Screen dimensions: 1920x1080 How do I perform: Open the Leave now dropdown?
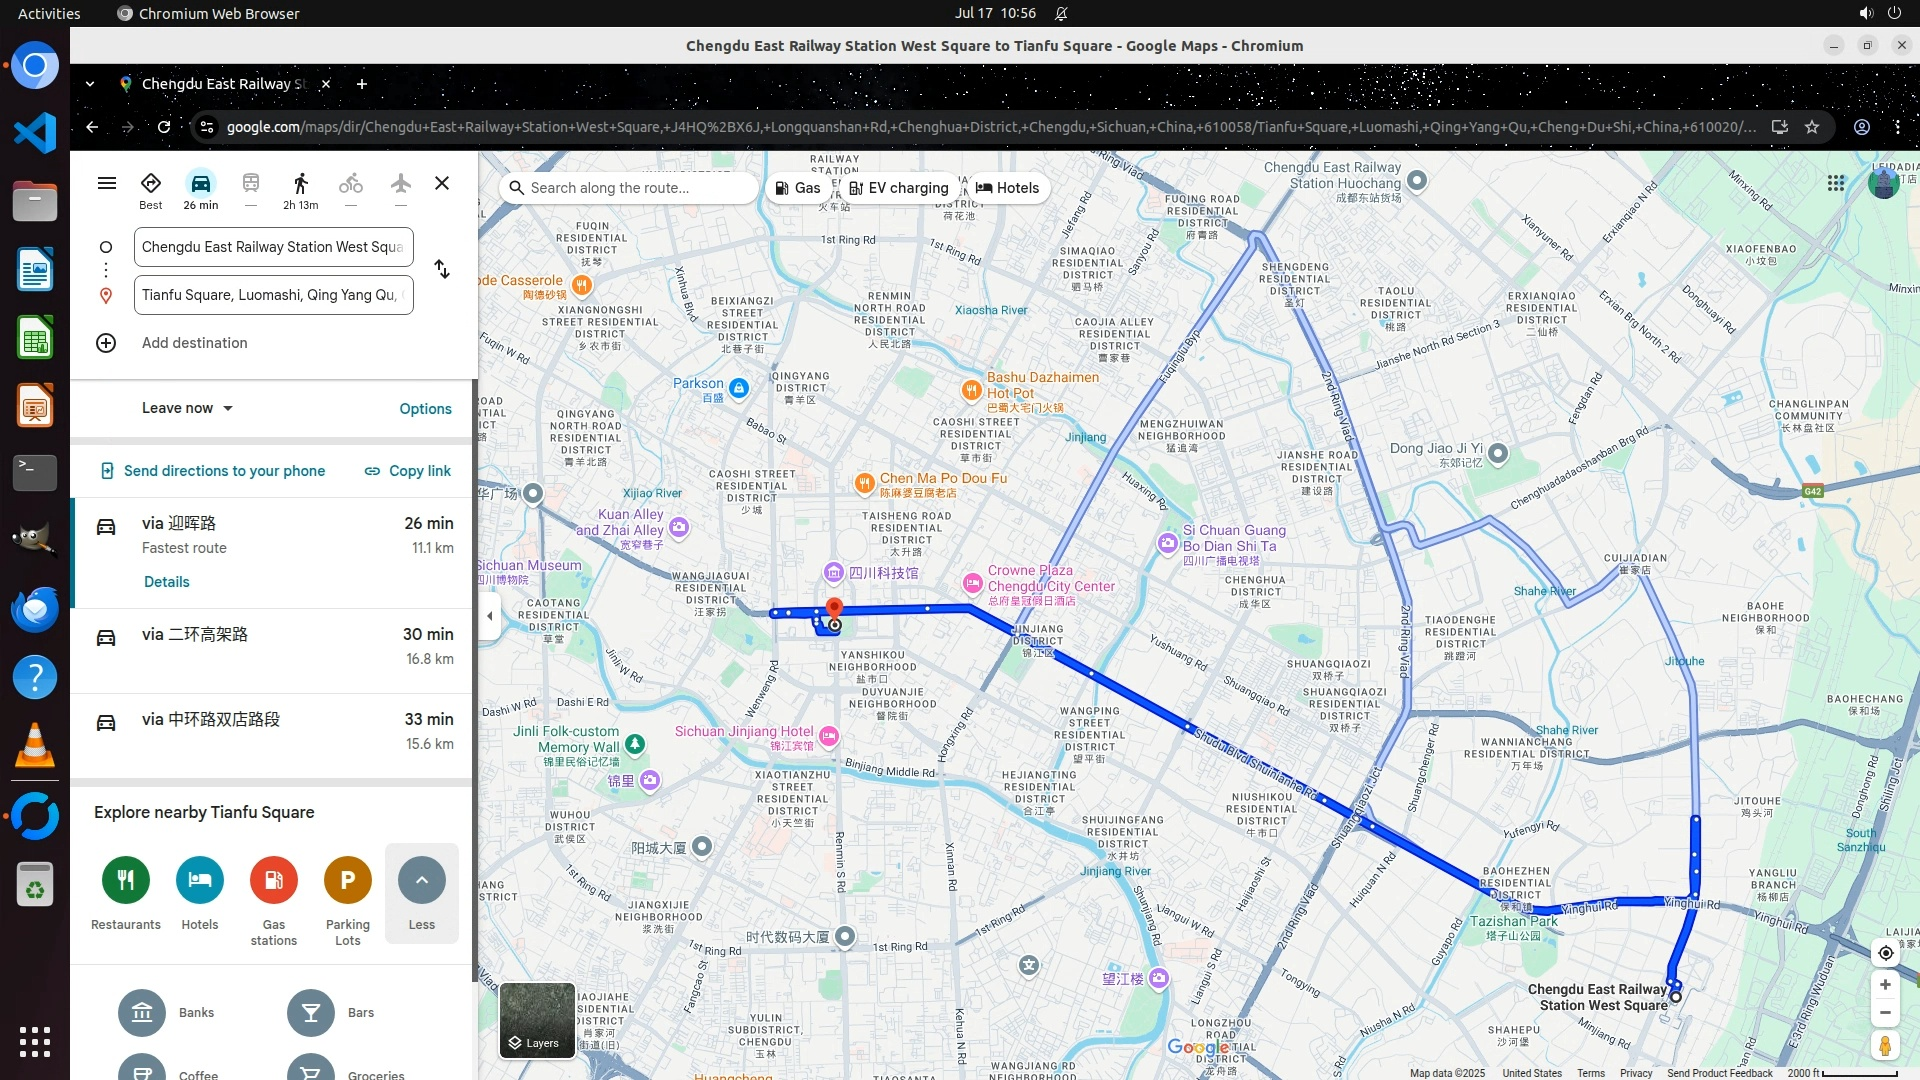(x=187, y=408)
